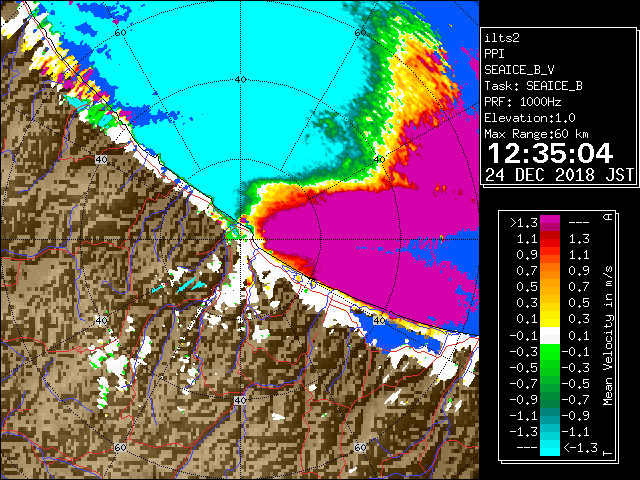This screenshot has height=480, width=640.
Task: Click the '60' range label at northwest
Action: click(x=120, y=33)
